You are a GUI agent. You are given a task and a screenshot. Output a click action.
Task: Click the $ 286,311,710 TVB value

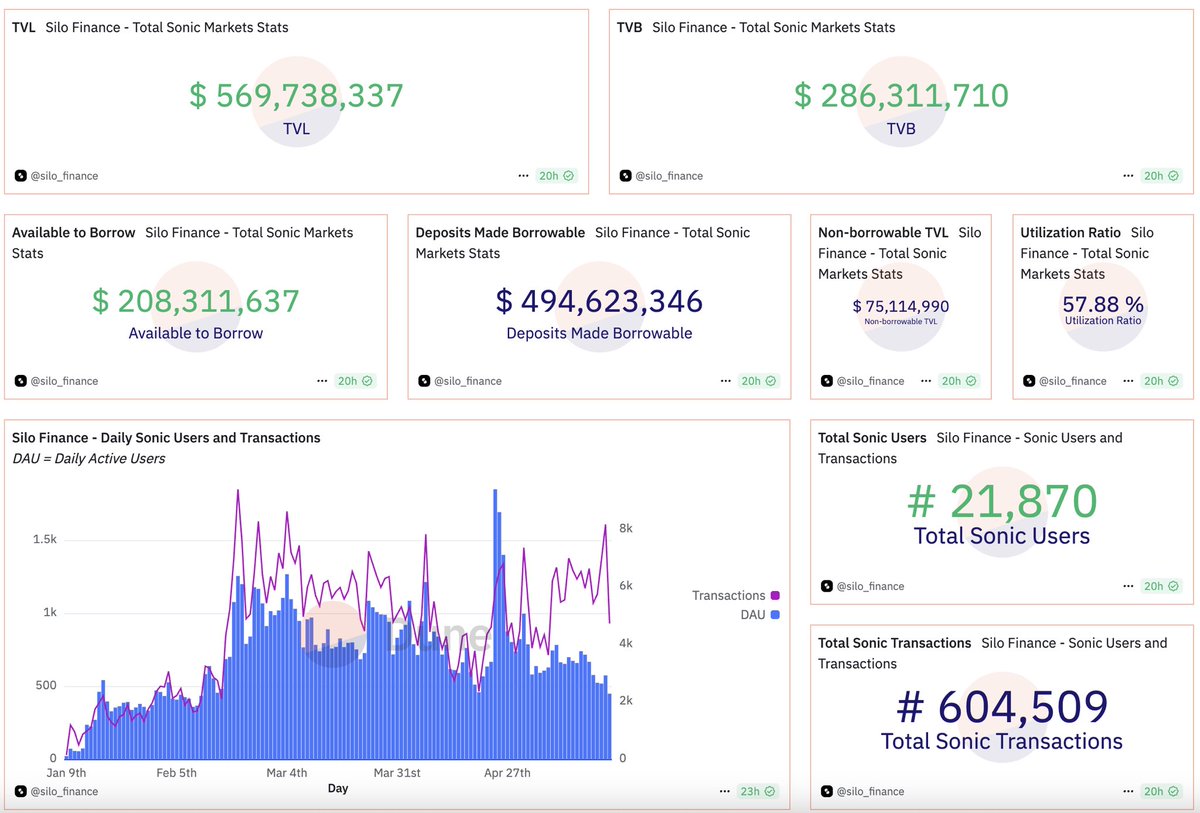click(x=901, y=95)
